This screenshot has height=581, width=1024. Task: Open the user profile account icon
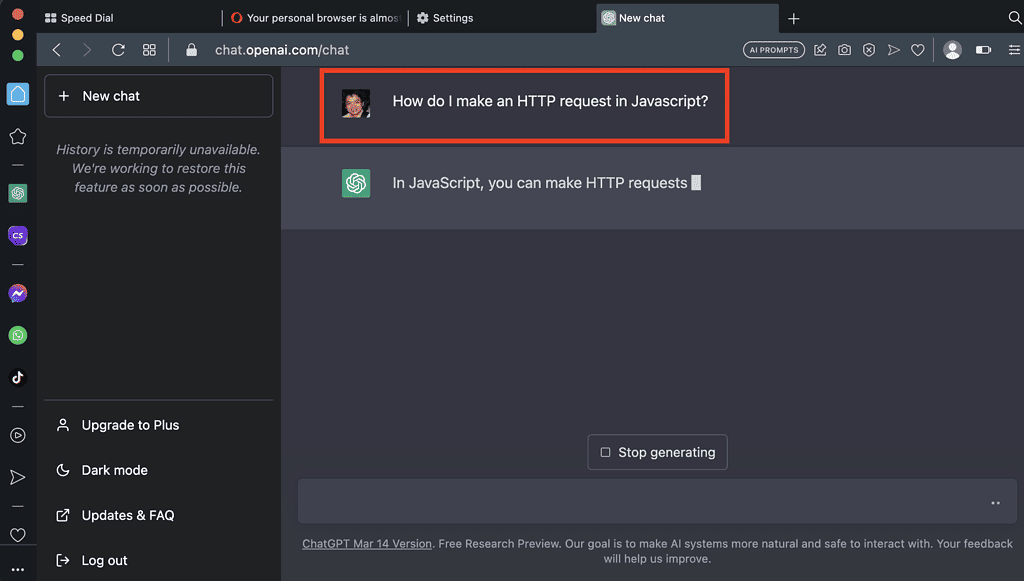(x=952, y=50)
